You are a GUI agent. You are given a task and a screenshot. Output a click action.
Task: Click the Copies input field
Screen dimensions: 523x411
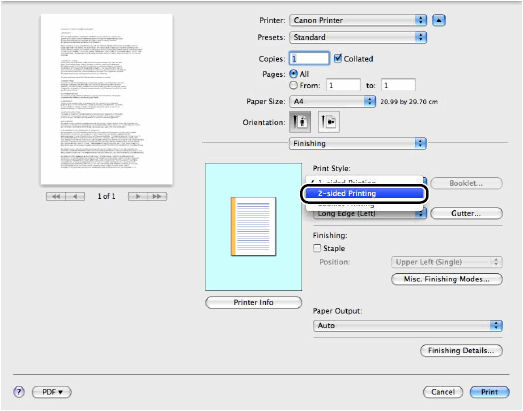(x=309, y=59)
